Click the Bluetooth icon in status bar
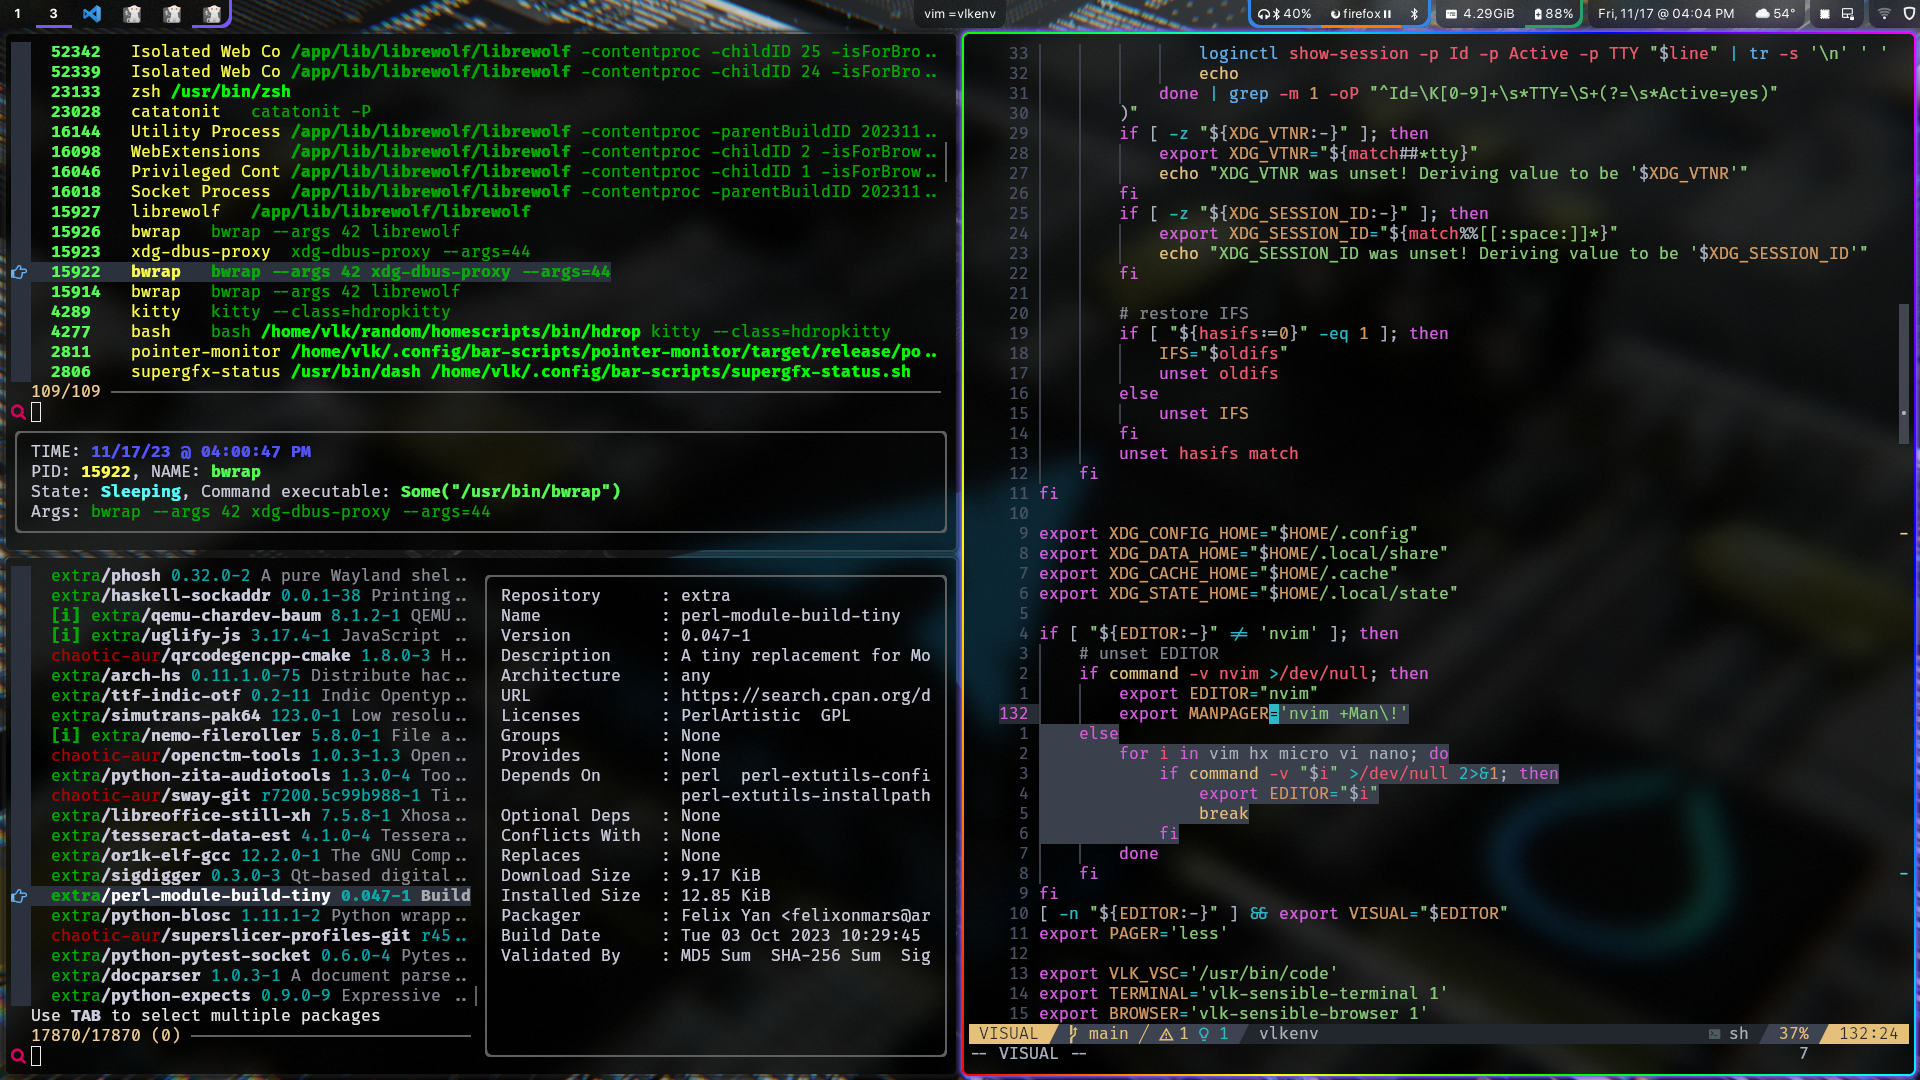Image resolution: width=1920 pixels, height=1080 pixels. pos(1414,14)
